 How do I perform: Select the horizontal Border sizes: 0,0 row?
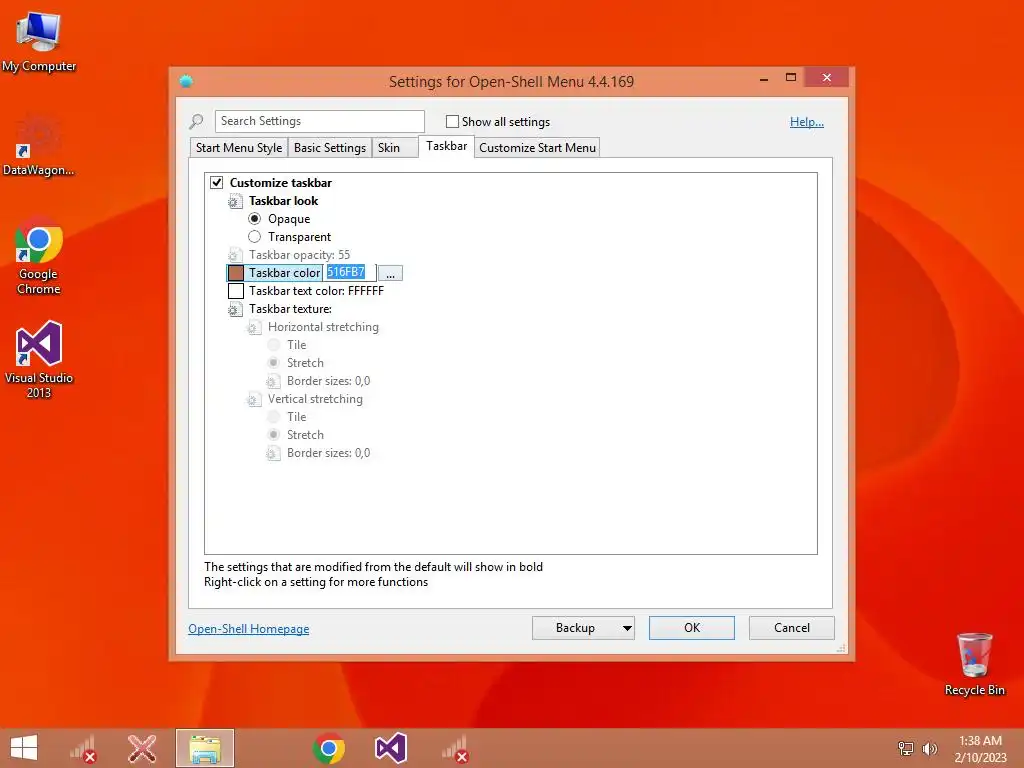[x=328, y=381]
